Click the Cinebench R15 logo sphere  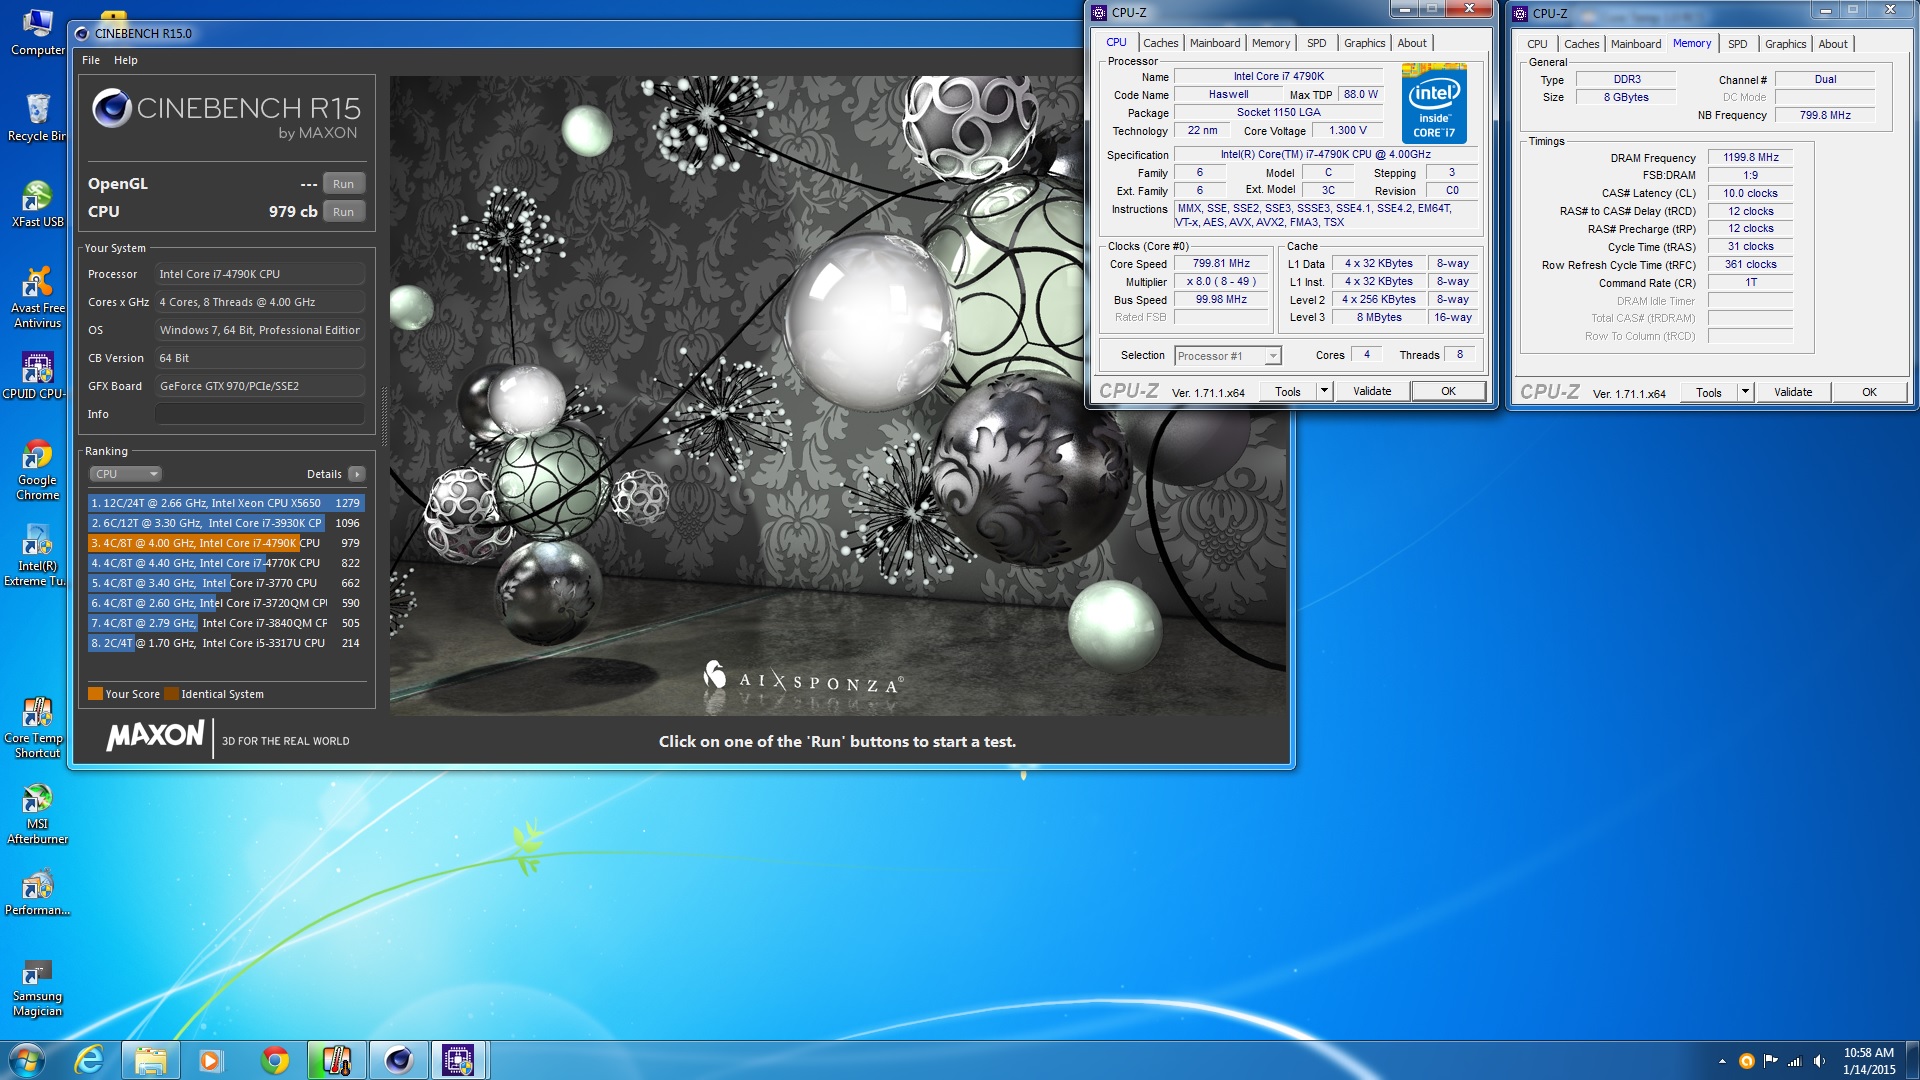111,108
